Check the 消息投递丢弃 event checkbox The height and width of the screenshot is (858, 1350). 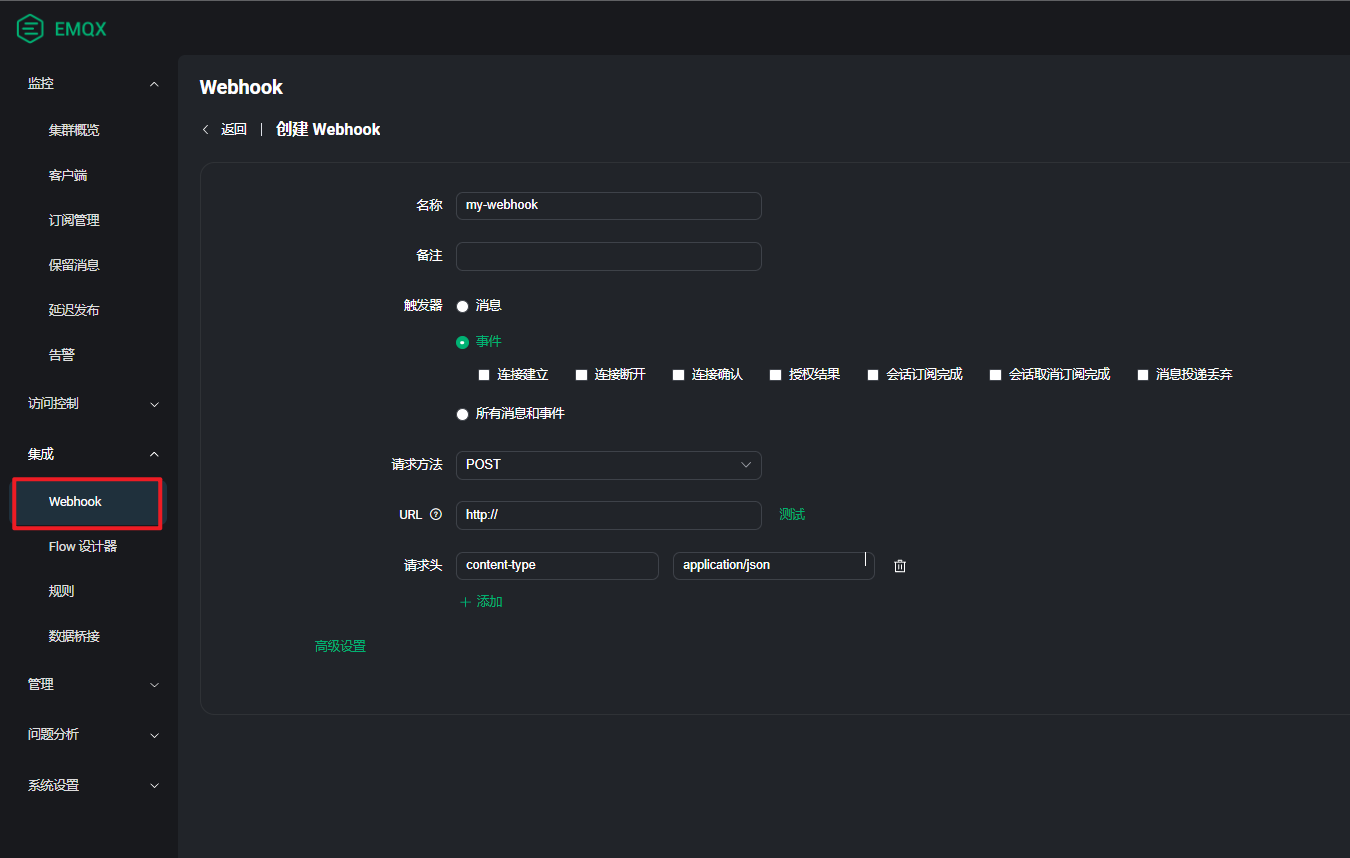pyautogui.click(x=1142, y=375)
